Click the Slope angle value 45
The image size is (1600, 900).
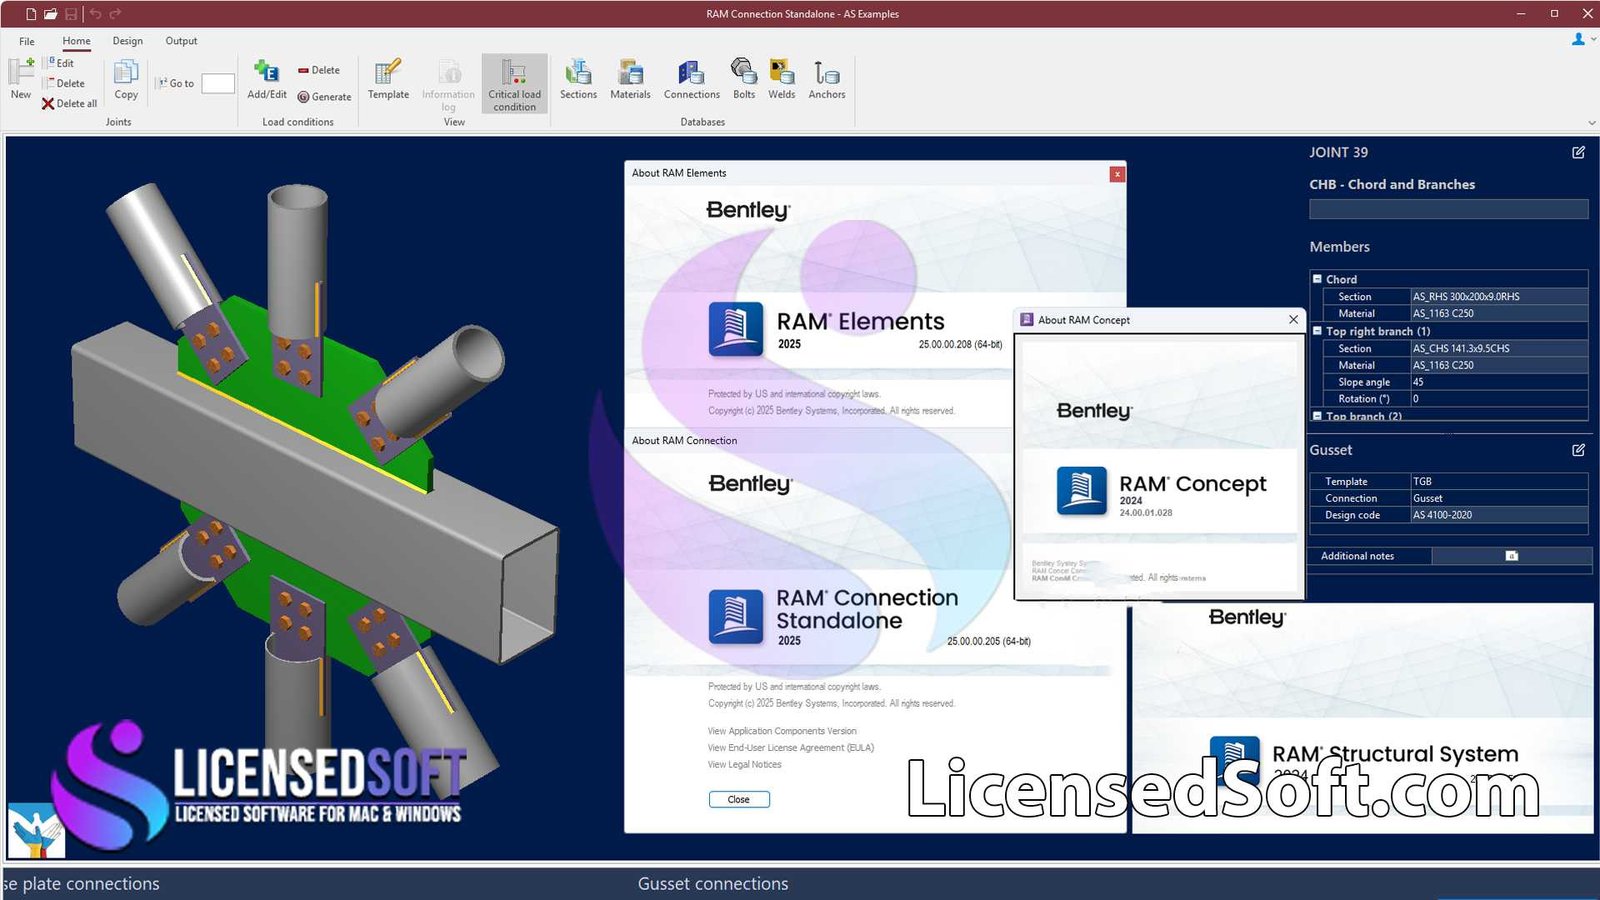[x=1498, y=382]
